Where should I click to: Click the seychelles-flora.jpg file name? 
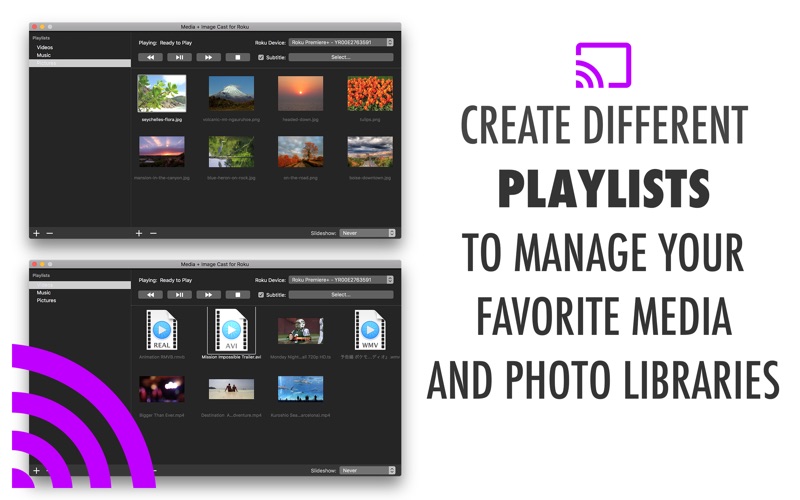pos(162,120)
